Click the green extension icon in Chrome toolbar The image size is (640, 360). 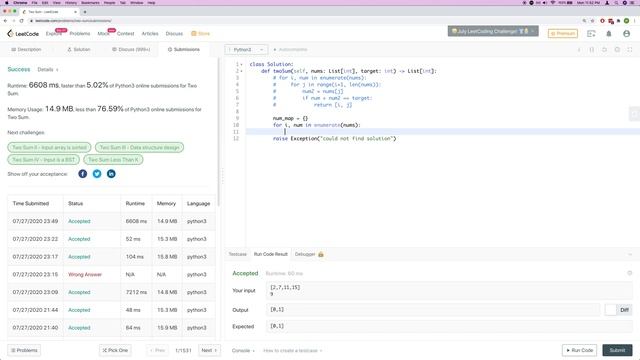click(x=627, y=20)
